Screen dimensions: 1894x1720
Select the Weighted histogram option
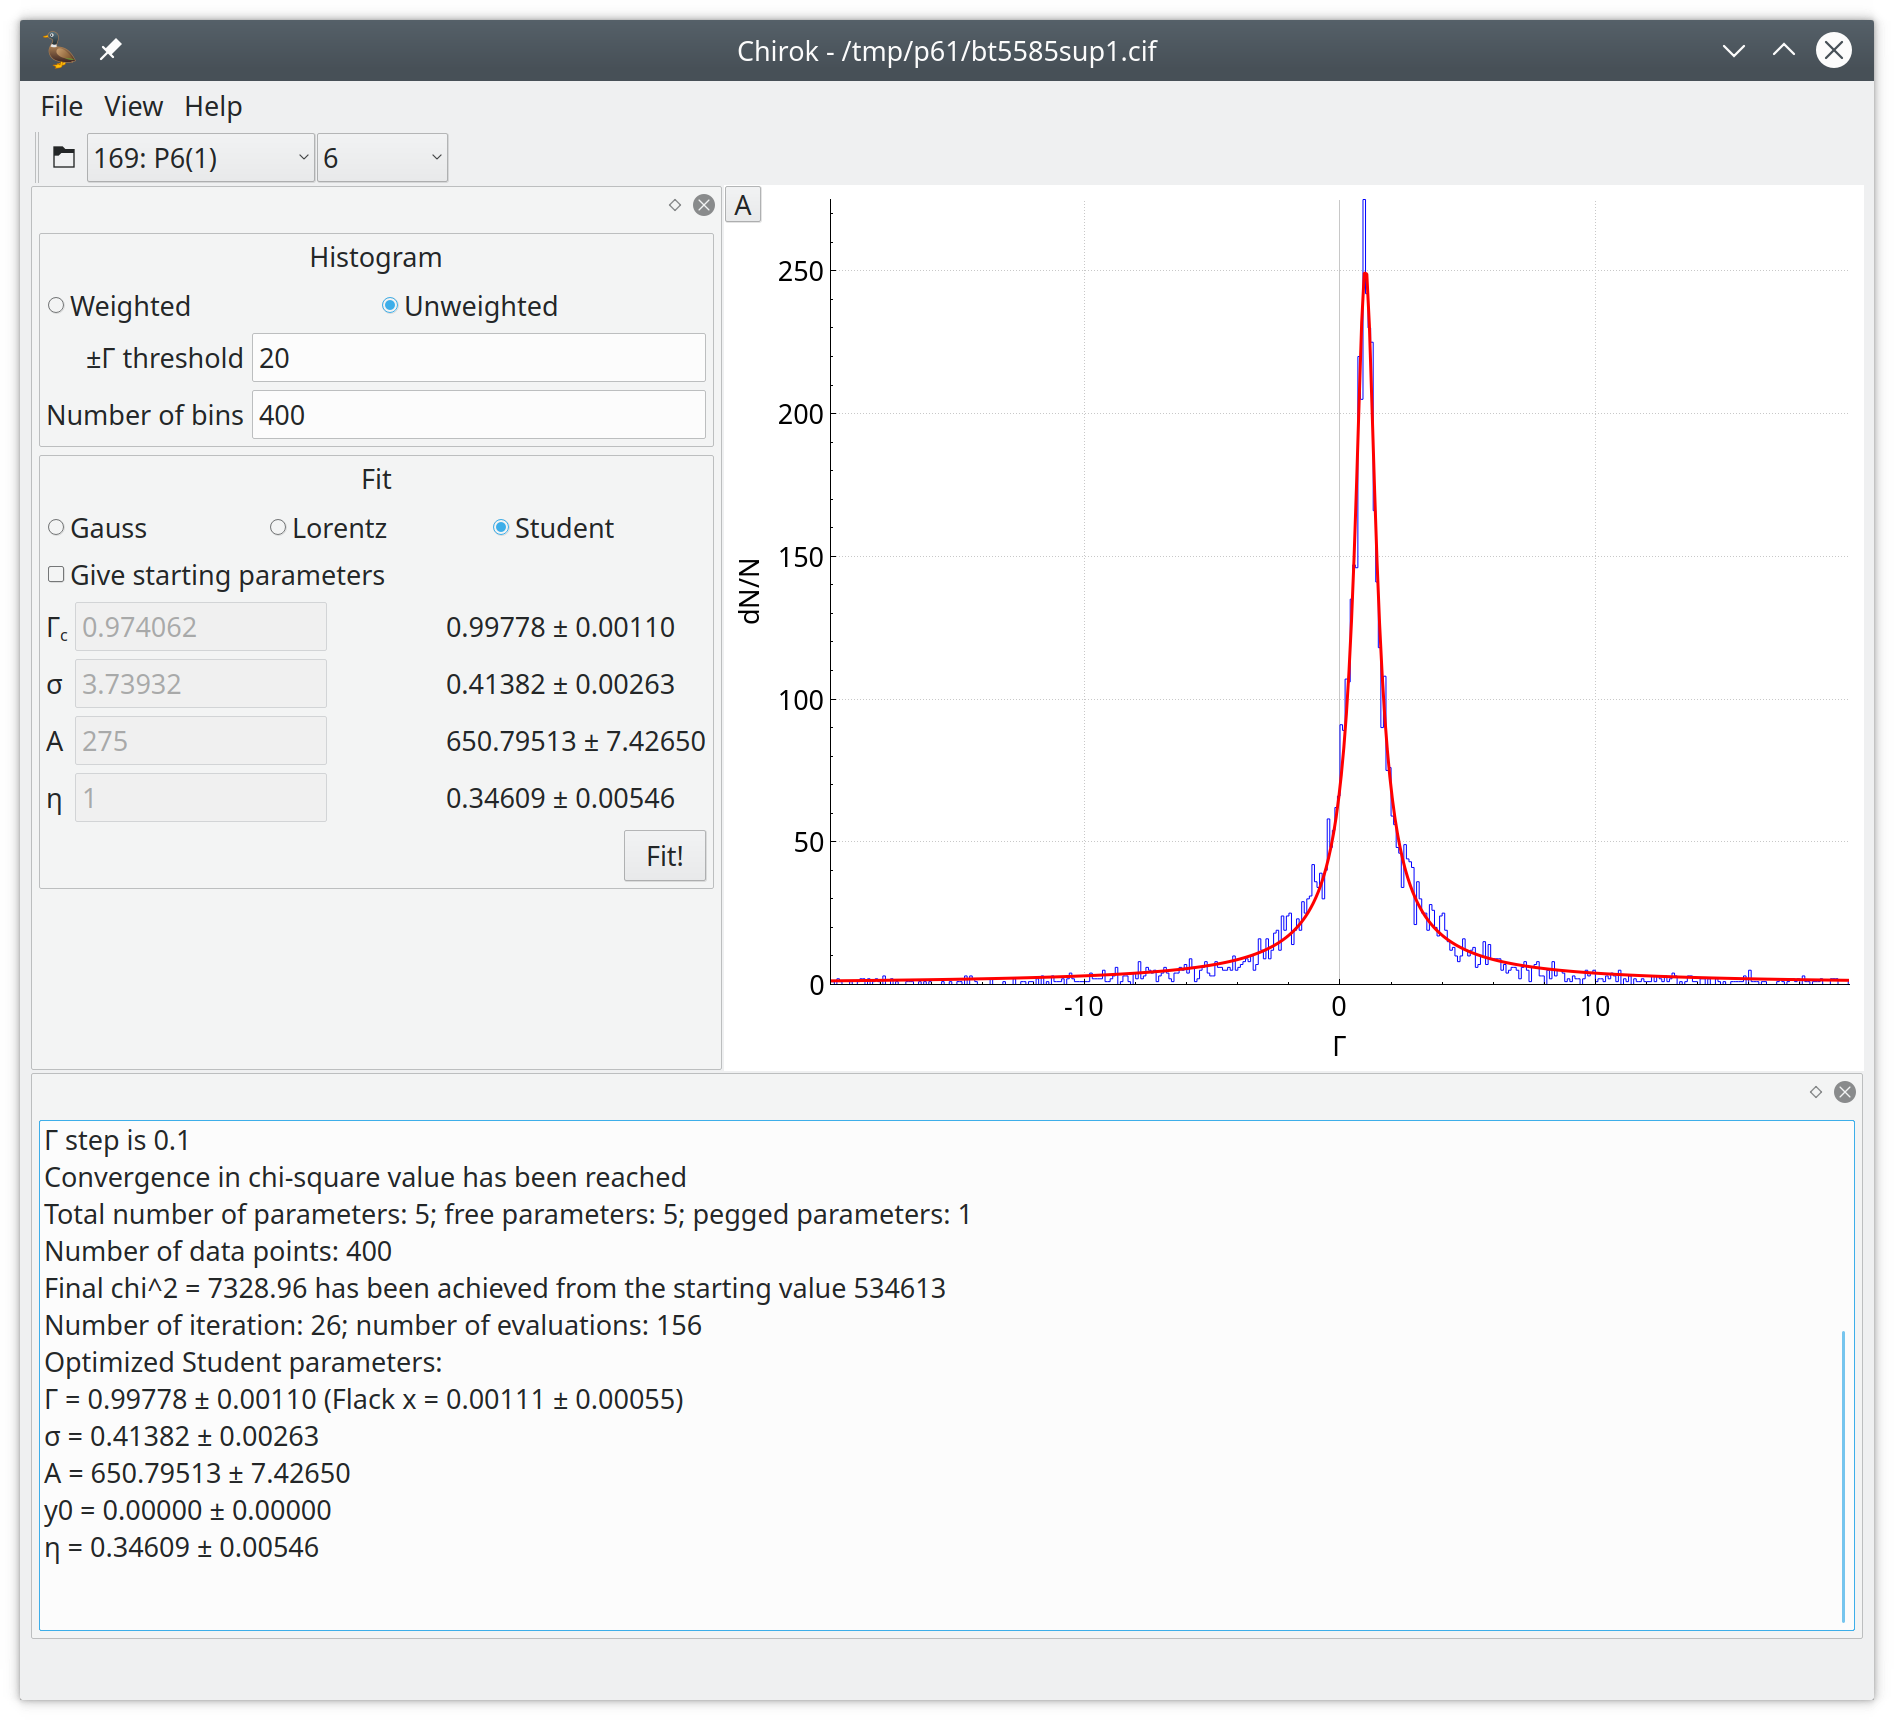pos(119,306)
